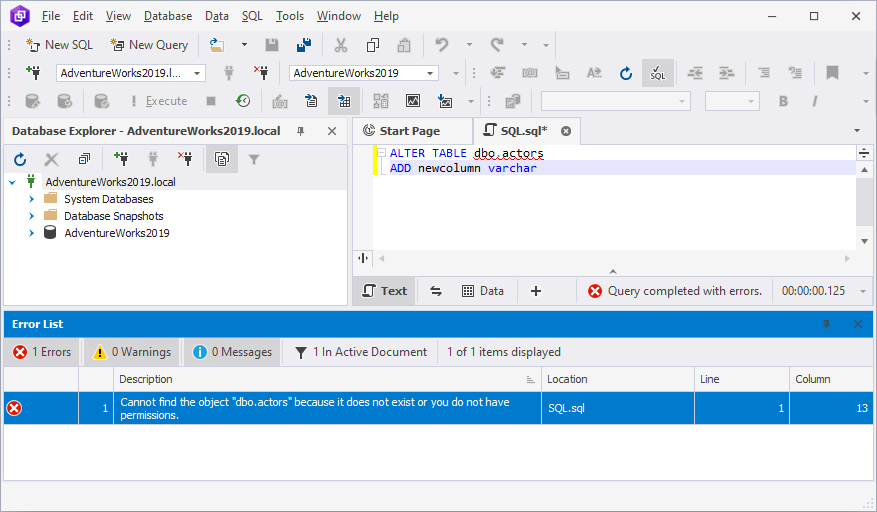The image size is (877, 512).
Task: Collapse the ALTER TABLE code fold marker
Action: [x=381, y=153]
